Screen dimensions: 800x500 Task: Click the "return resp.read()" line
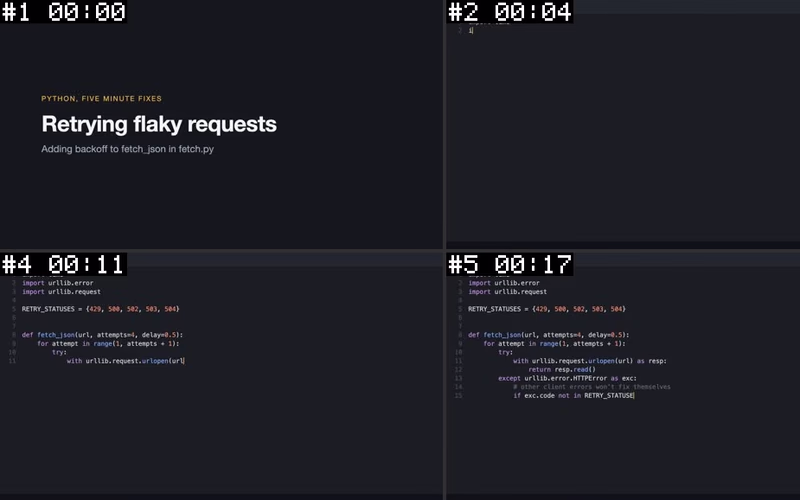pos(562,369)
